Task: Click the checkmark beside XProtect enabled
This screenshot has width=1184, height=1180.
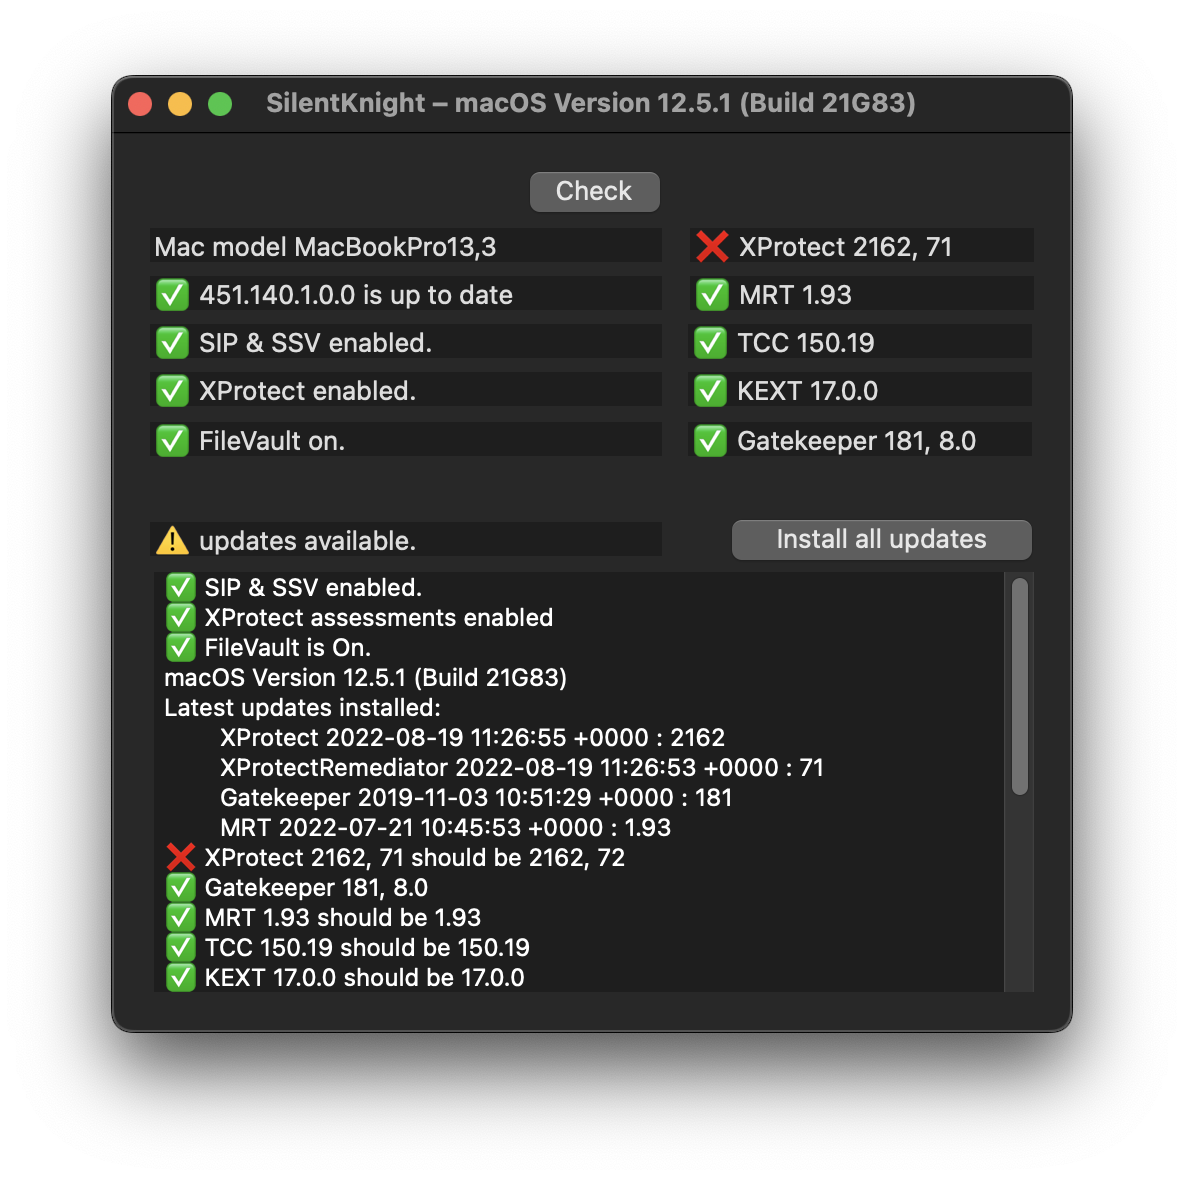Action: tap(171, 390)
